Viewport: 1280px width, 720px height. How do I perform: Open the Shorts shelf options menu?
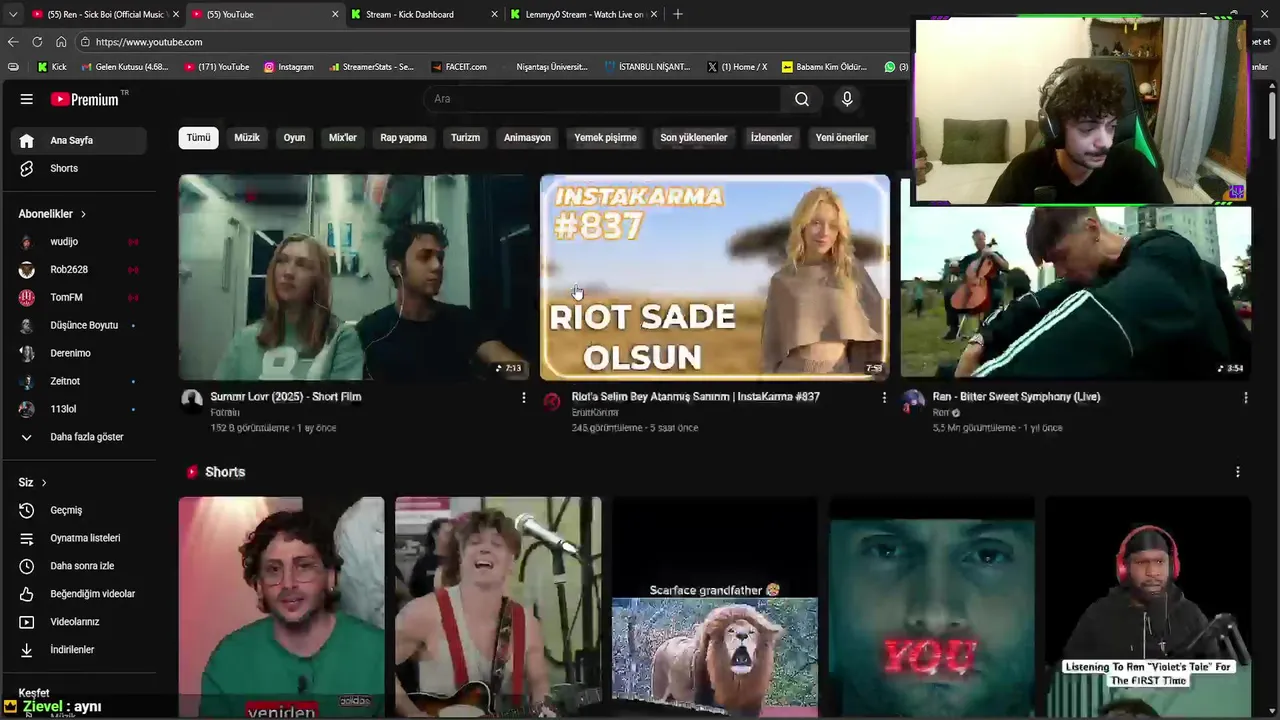1238,472
